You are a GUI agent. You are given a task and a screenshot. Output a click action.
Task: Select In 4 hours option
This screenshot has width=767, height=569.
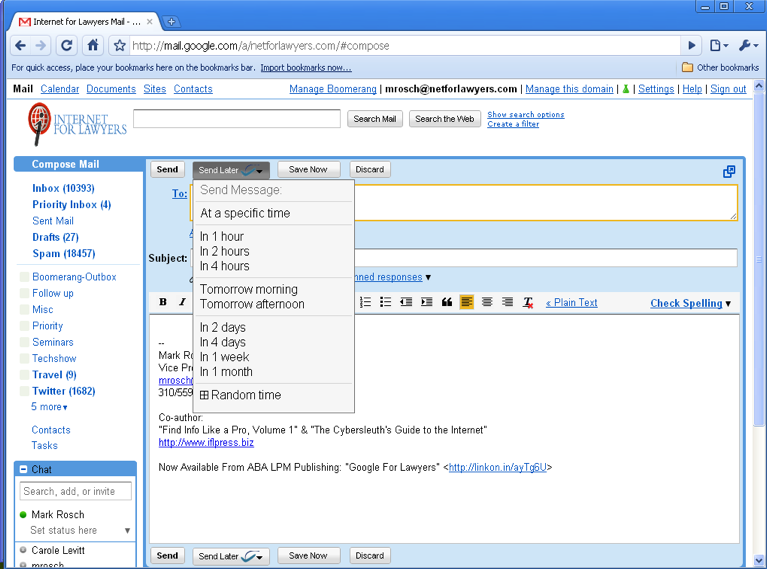click(225, 266)
